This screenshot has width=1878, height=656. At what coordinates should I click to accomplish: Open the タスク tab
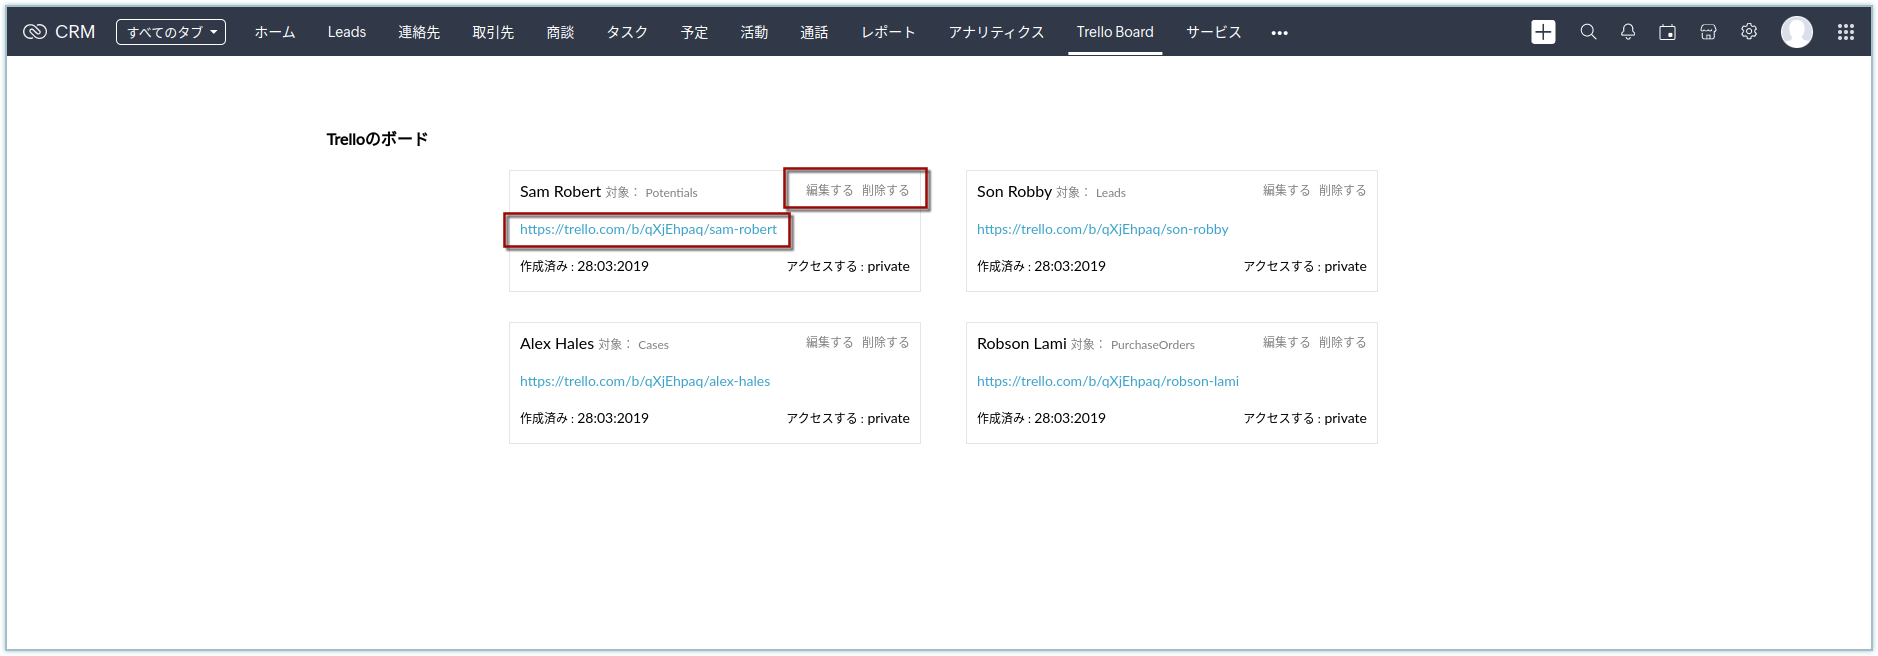point(627,32)
